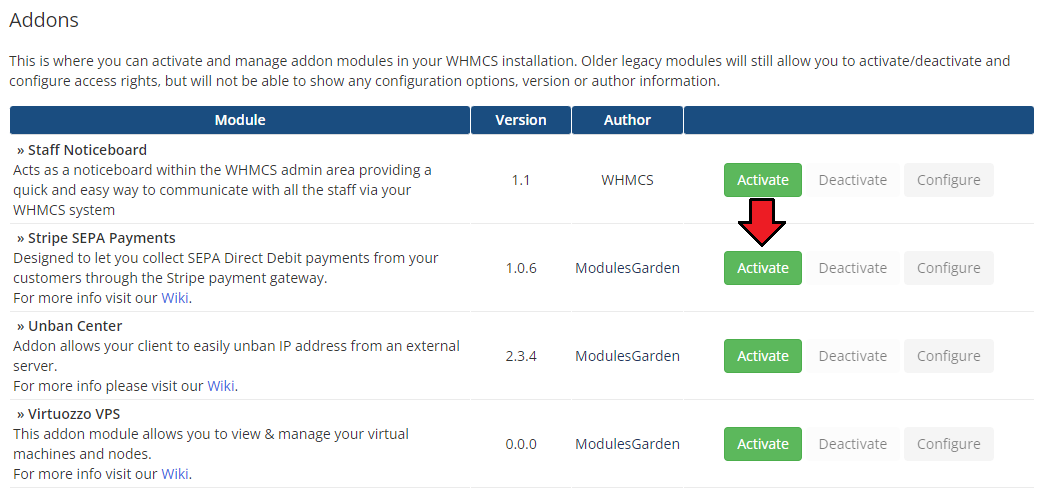Click version 1.0.6 cell
Viewport: 1041px width, 498px height.
(520, 268)
